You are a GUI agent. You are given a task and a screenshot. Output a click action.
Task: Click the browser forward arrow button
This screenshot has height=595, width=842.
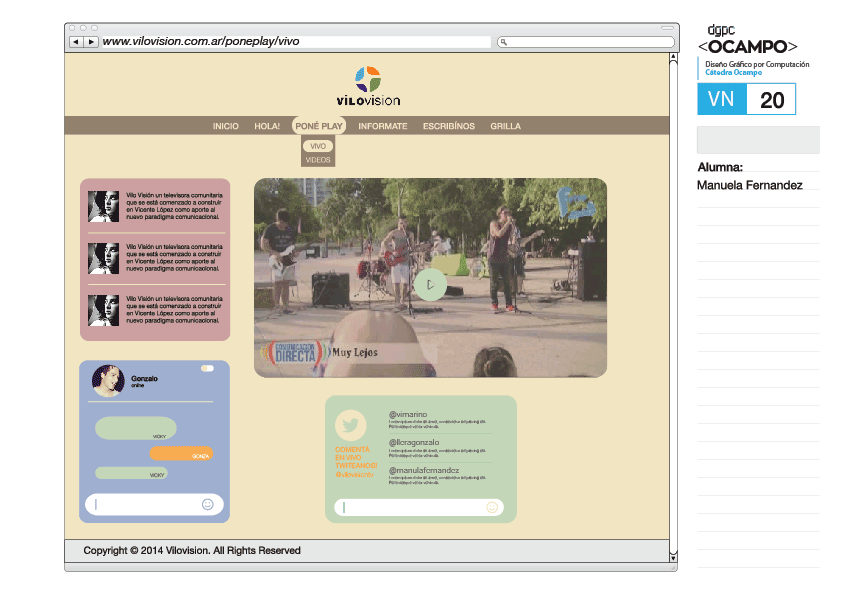point(91,42)
